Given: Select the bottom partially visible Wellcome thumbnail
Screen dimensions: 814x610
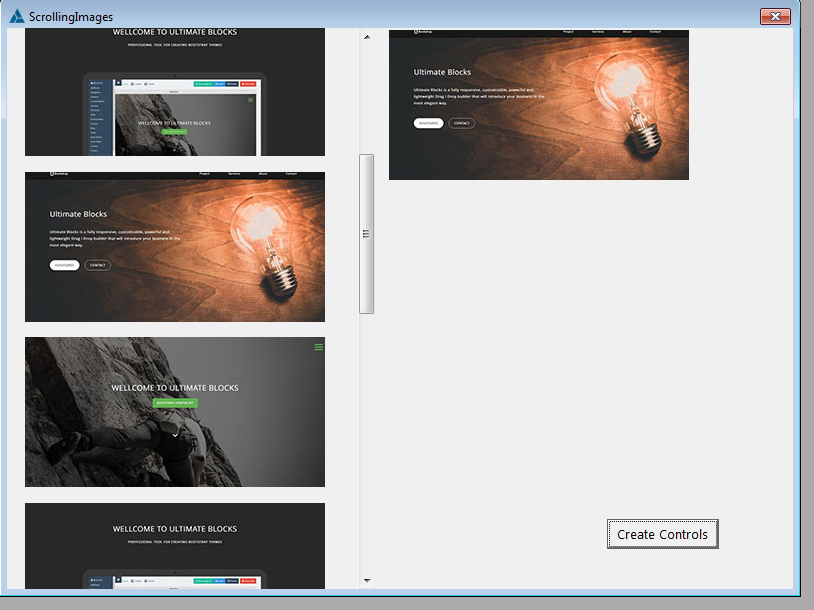Looking at the screenshot, I should 175,546.
